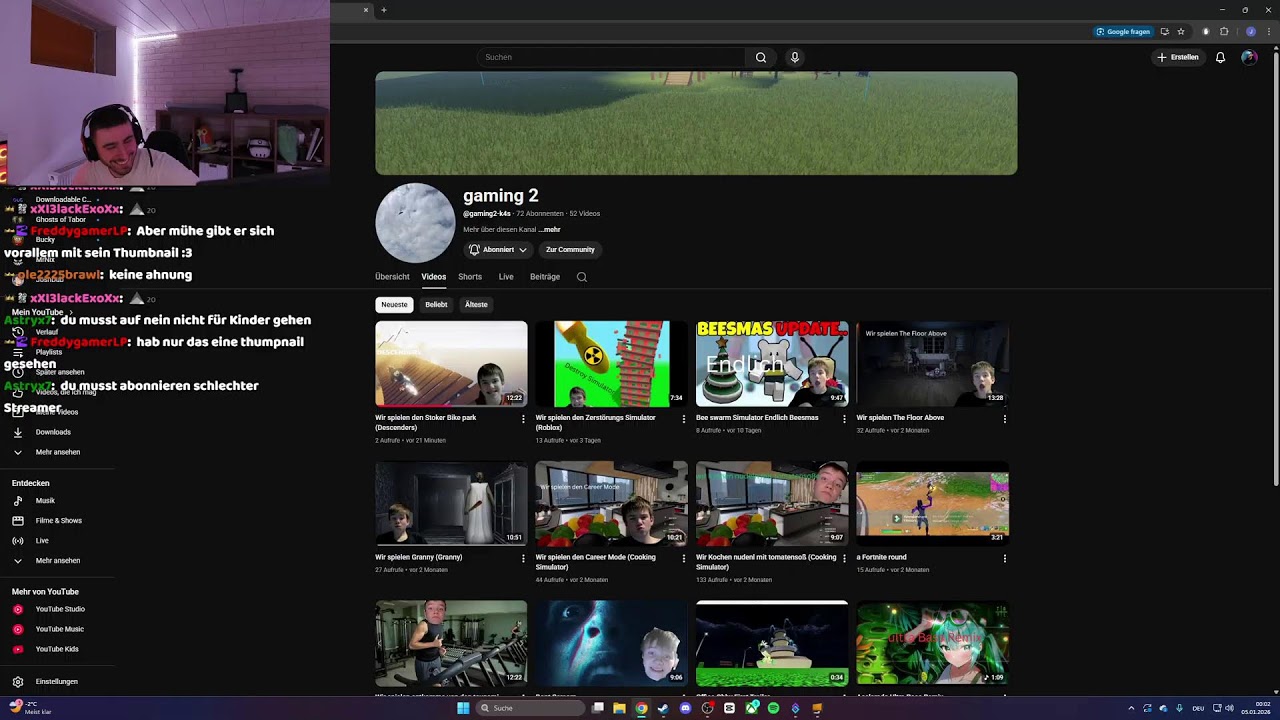The height and width of the screenshot is (720, 1280).
Task: Open the YouTube account avatar menu
Action: 1249,57
